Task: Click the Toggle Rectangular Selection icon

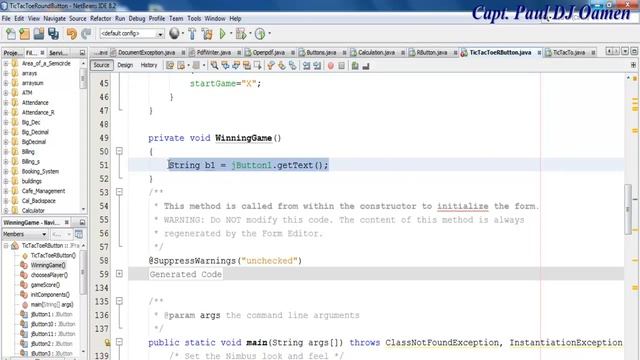Action: point(258,66)
